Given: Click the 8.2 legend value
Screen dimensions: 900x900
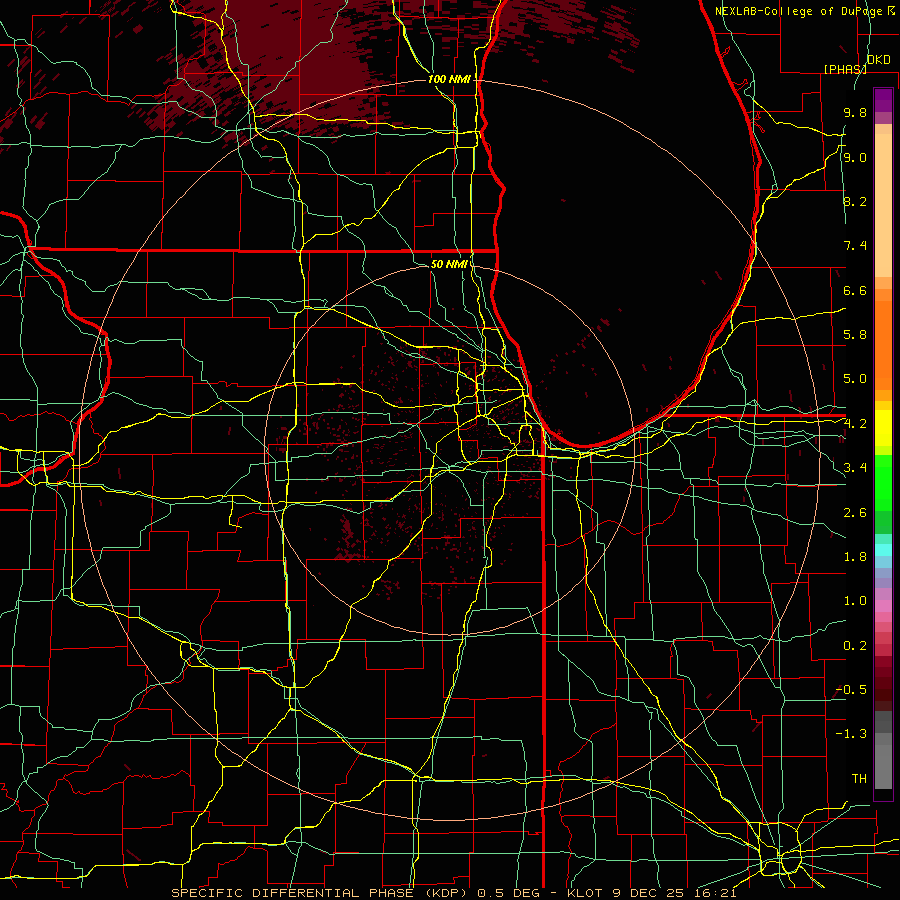Looking at the screenshot, I should (855, 202).
